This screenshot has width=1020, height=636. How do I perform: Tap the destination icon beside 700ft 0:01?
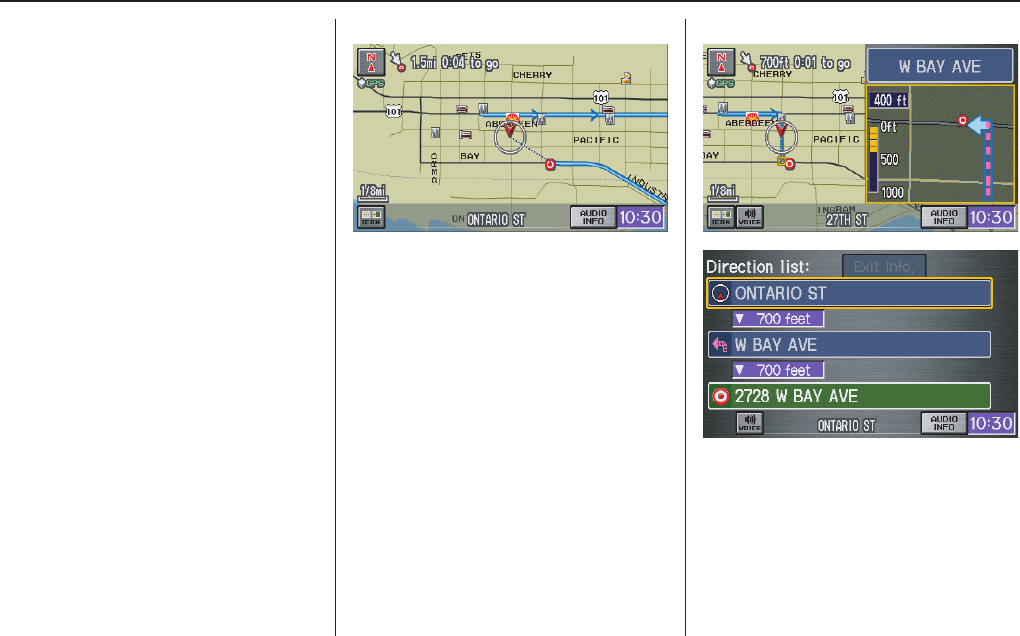point(748,61)
